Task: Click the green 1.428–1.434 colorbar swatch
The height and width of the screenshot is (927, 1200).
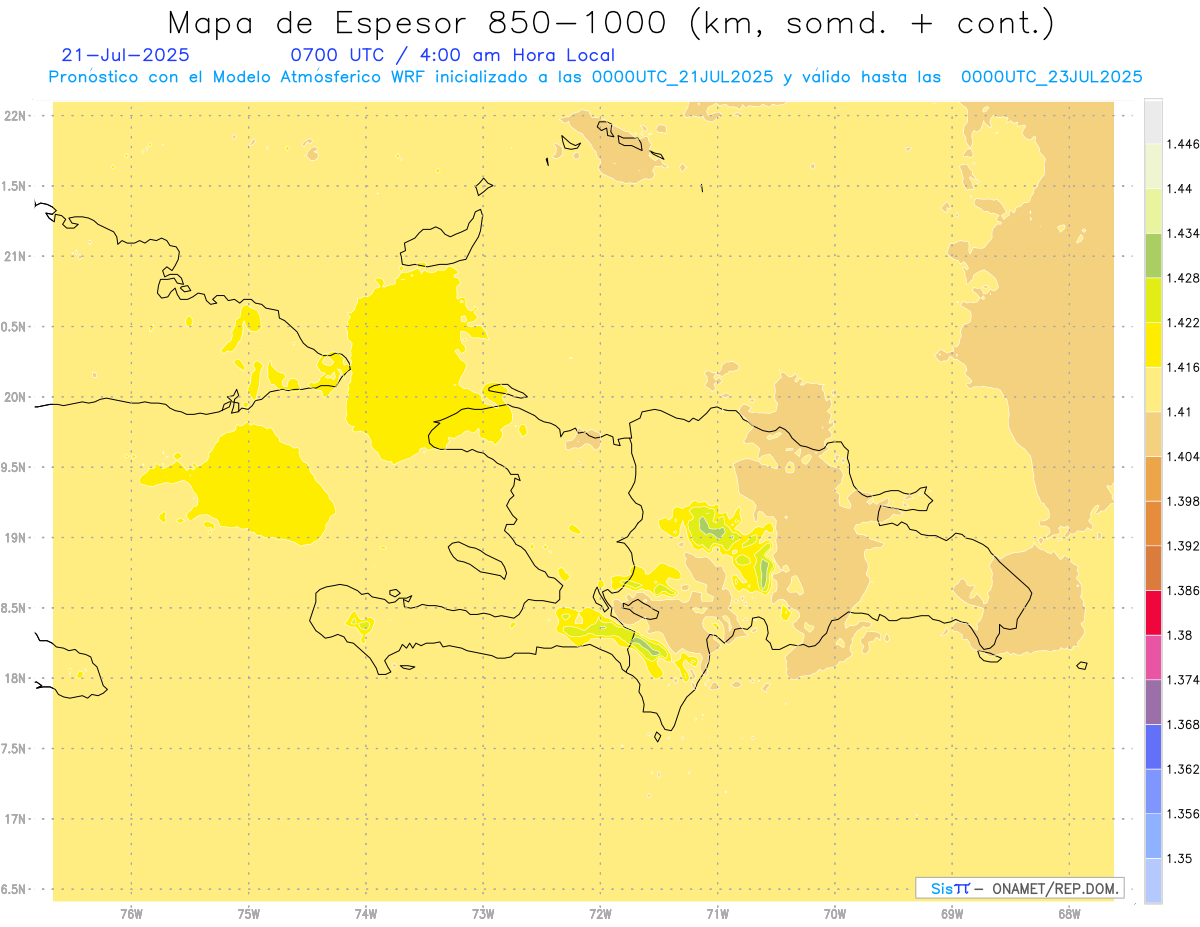Action: [x=1153, y=255]
